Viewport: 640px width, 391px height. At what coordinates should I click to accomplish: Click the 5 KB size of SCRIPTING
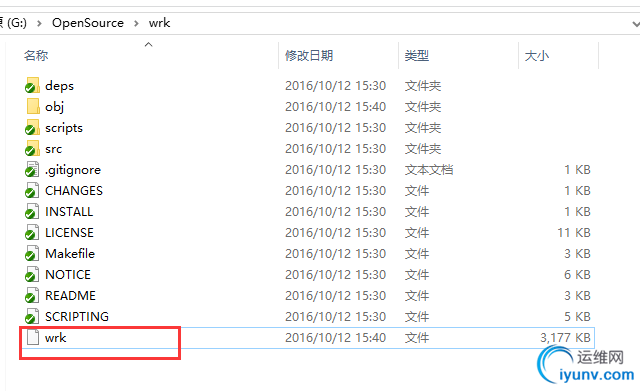(577, 317)
